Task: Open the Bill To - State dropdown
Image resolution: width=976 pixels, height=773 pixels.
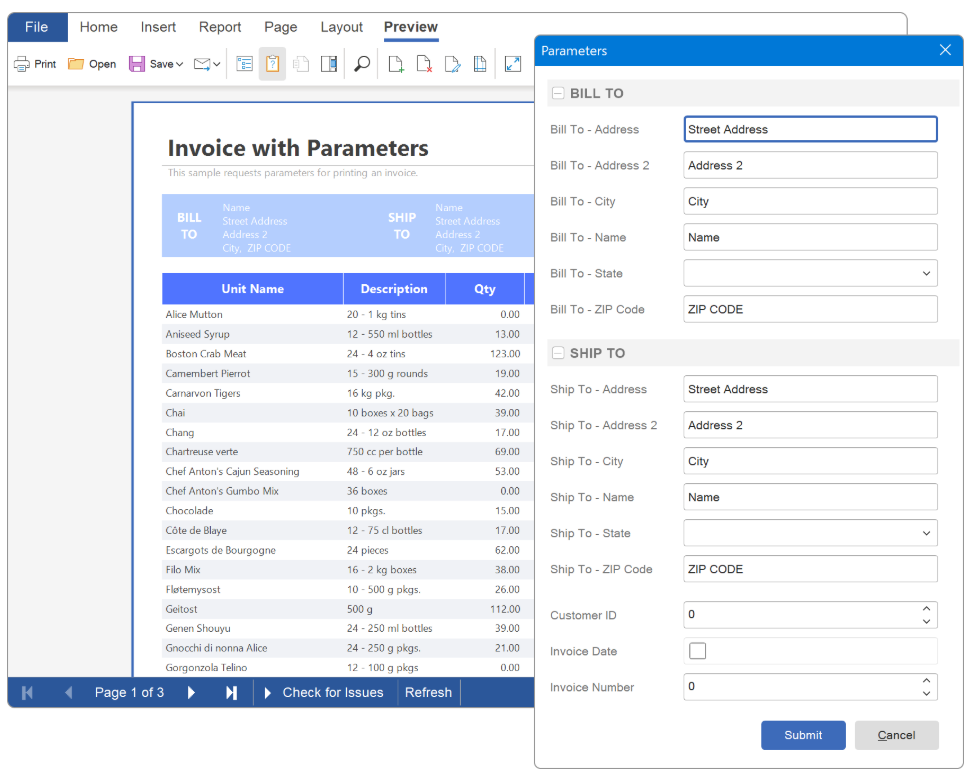Action: pyautogui.click(x=926, y=273)
